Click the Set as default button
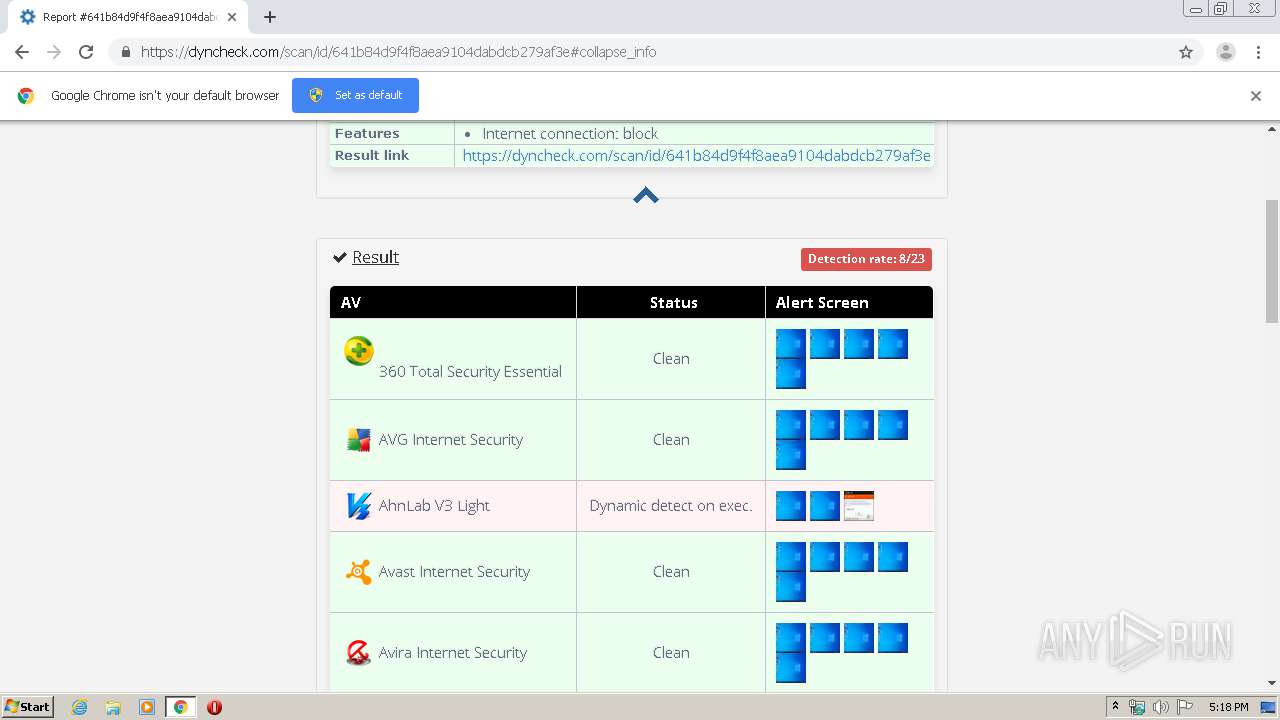 [x=355, y=95]
